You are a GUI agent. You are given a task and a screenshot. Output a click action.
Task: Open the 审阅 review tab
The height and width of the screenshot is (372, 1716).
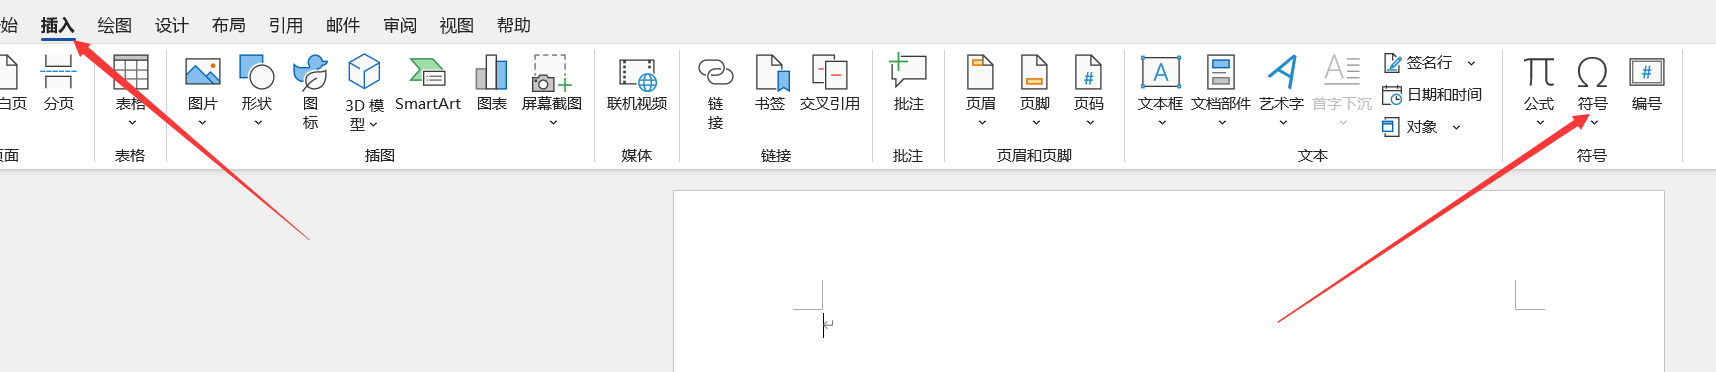(x=400, y=25)
